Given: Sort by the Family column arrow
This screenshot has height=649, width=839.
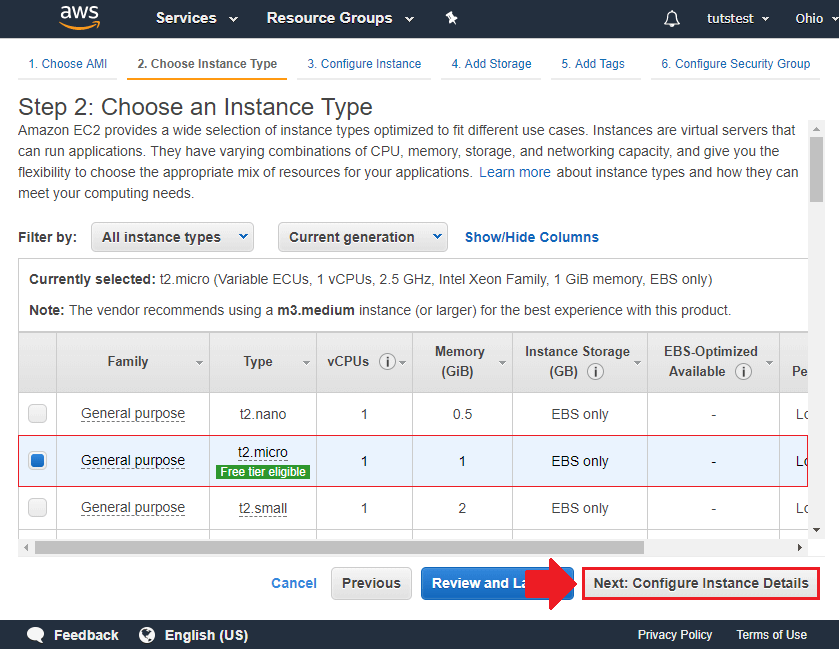Looking at the screenshot, I should point(199,363).
